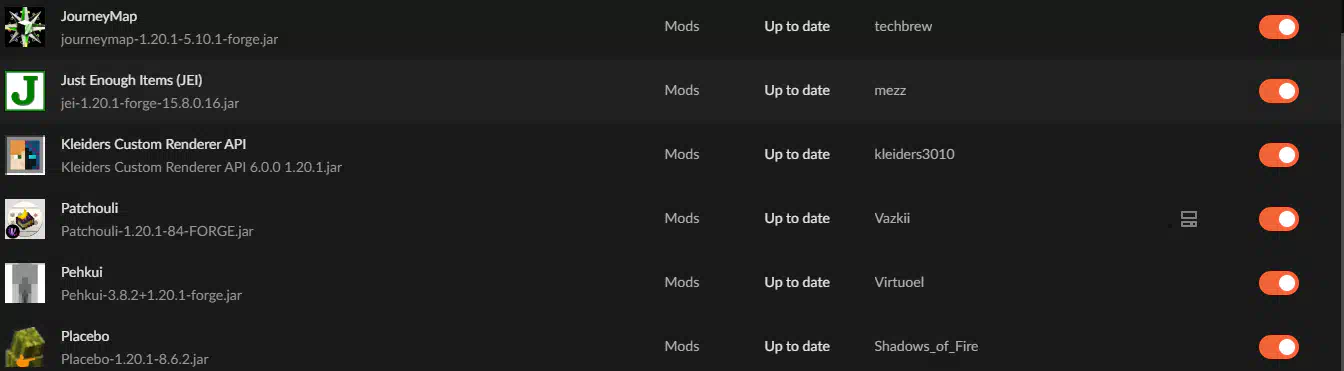Open the techbrew author link
Screen dimensions: 1344x371
(x=903, y=26)
